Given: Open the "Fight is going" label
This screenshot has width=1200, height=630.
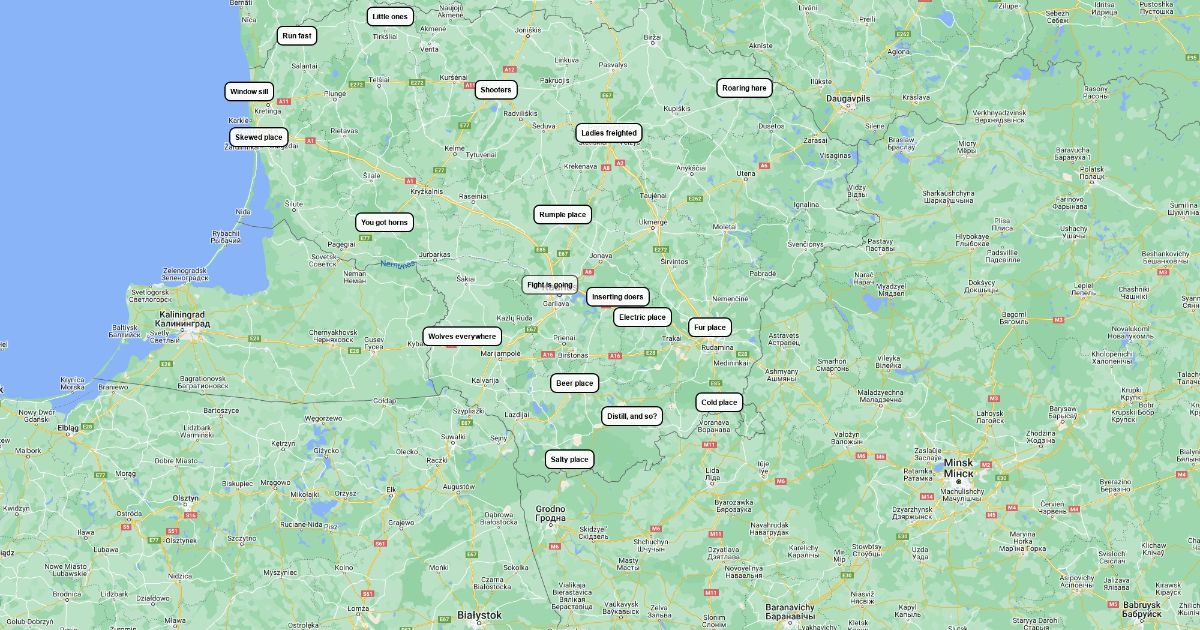Looking at the screenshot, I should [550, 285].
